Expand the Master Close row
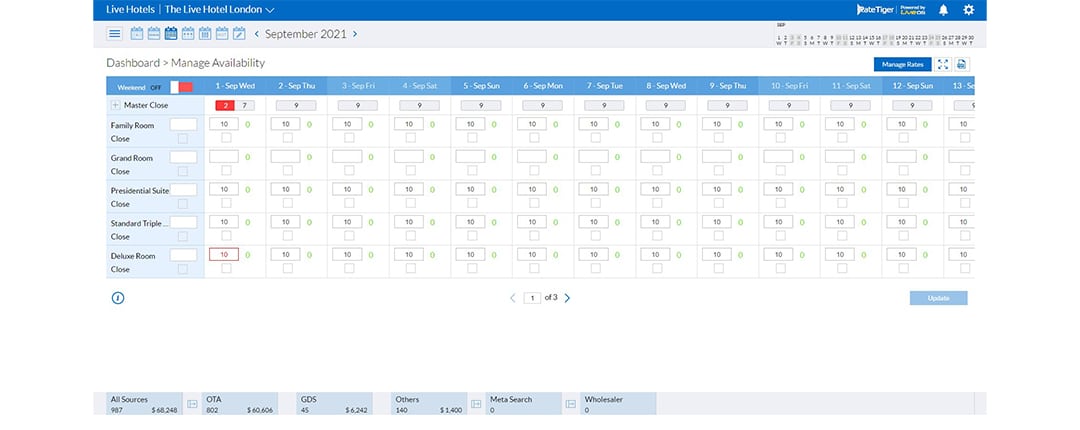This screenshot has width=1080, height=430. [x=115, y=105]
